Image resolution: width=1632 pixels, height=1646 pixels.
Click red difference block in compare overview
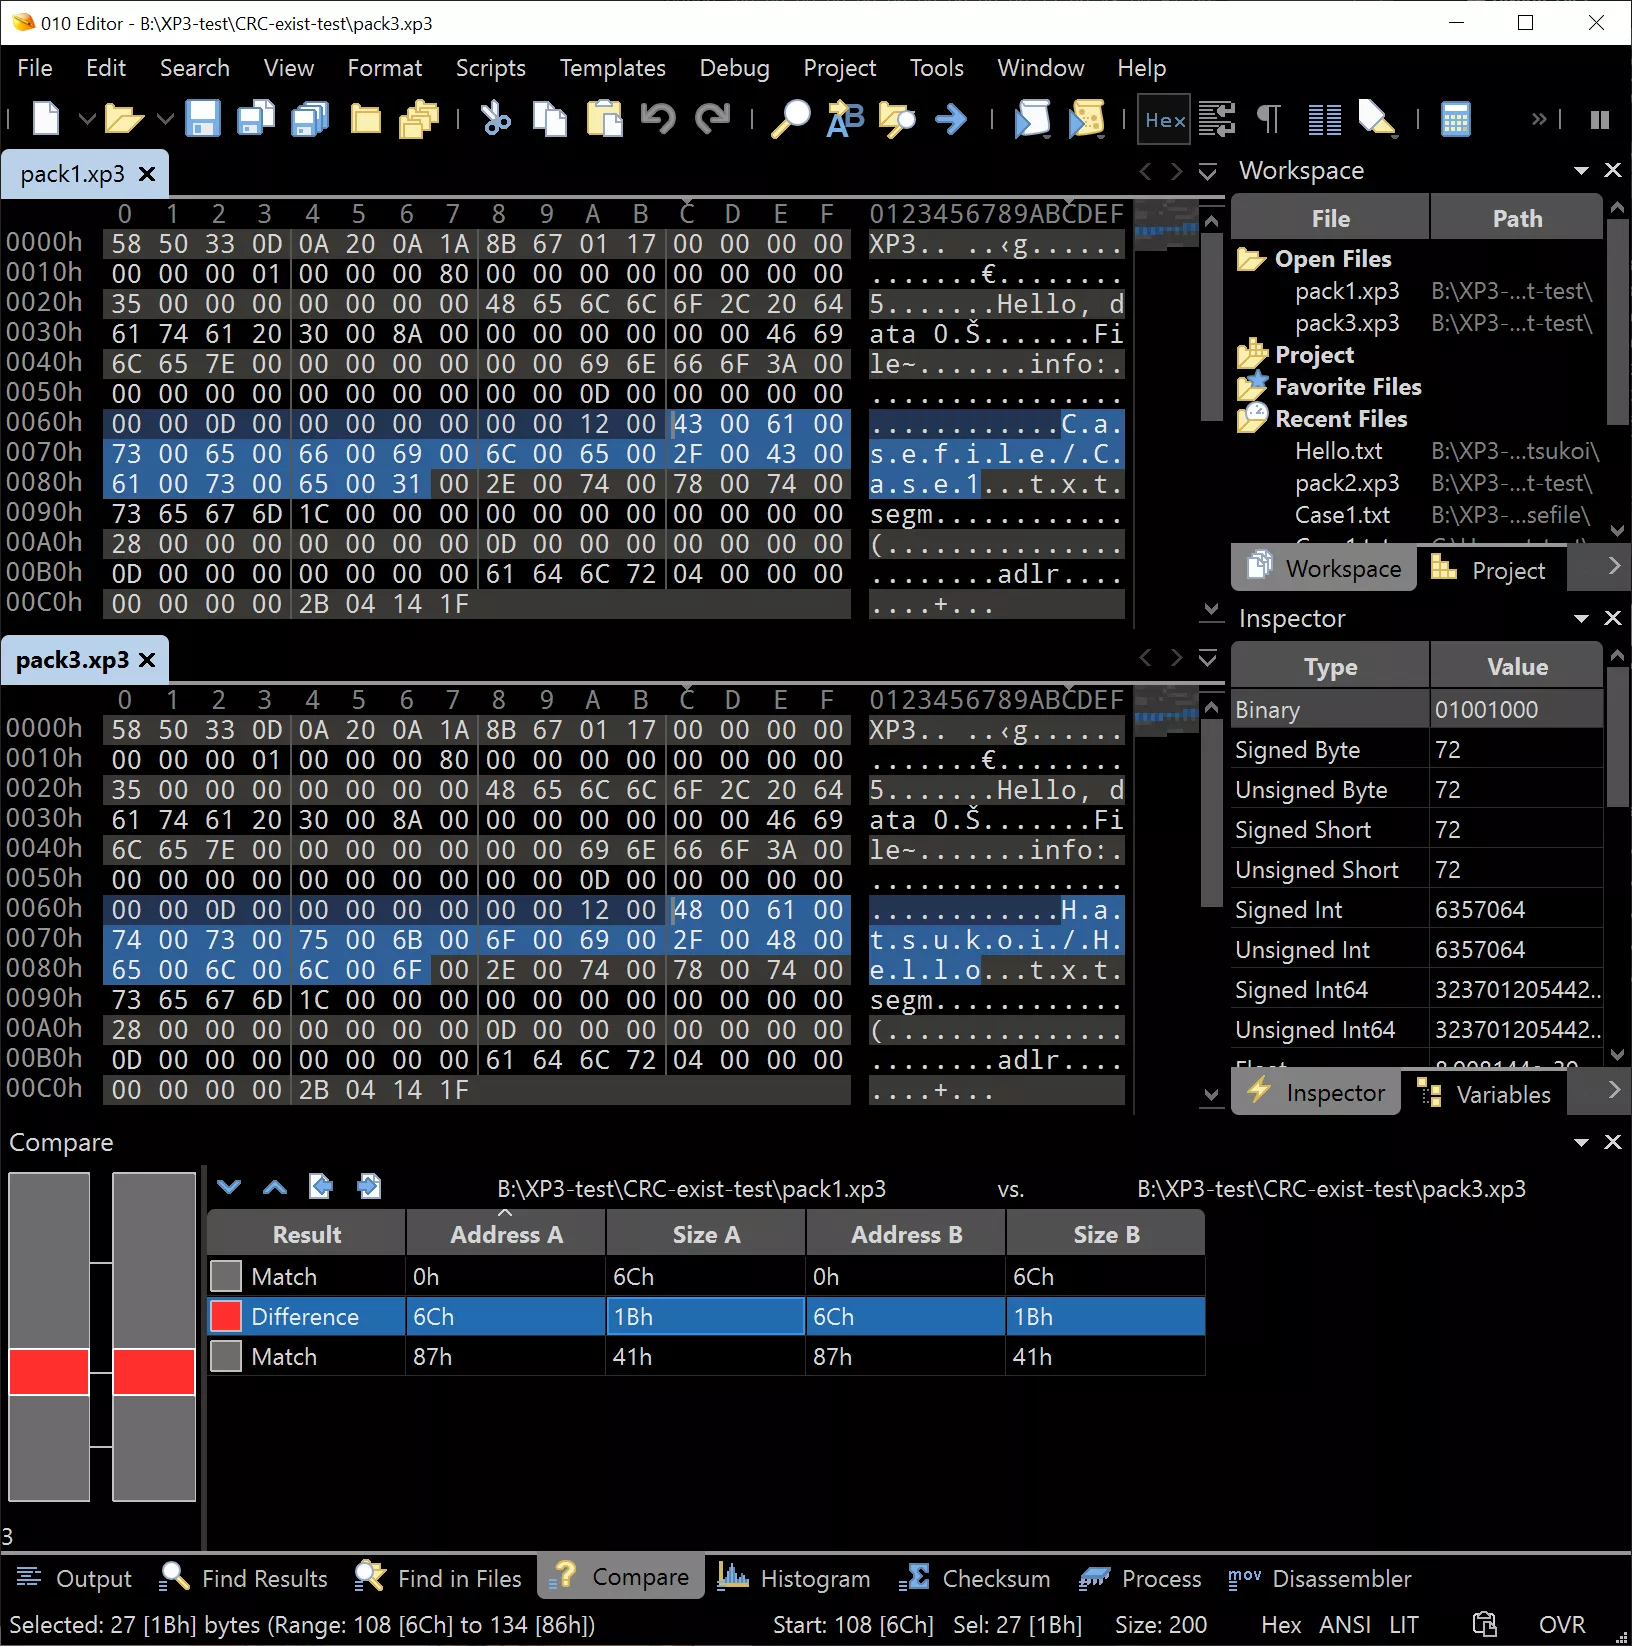point(49,1371)
